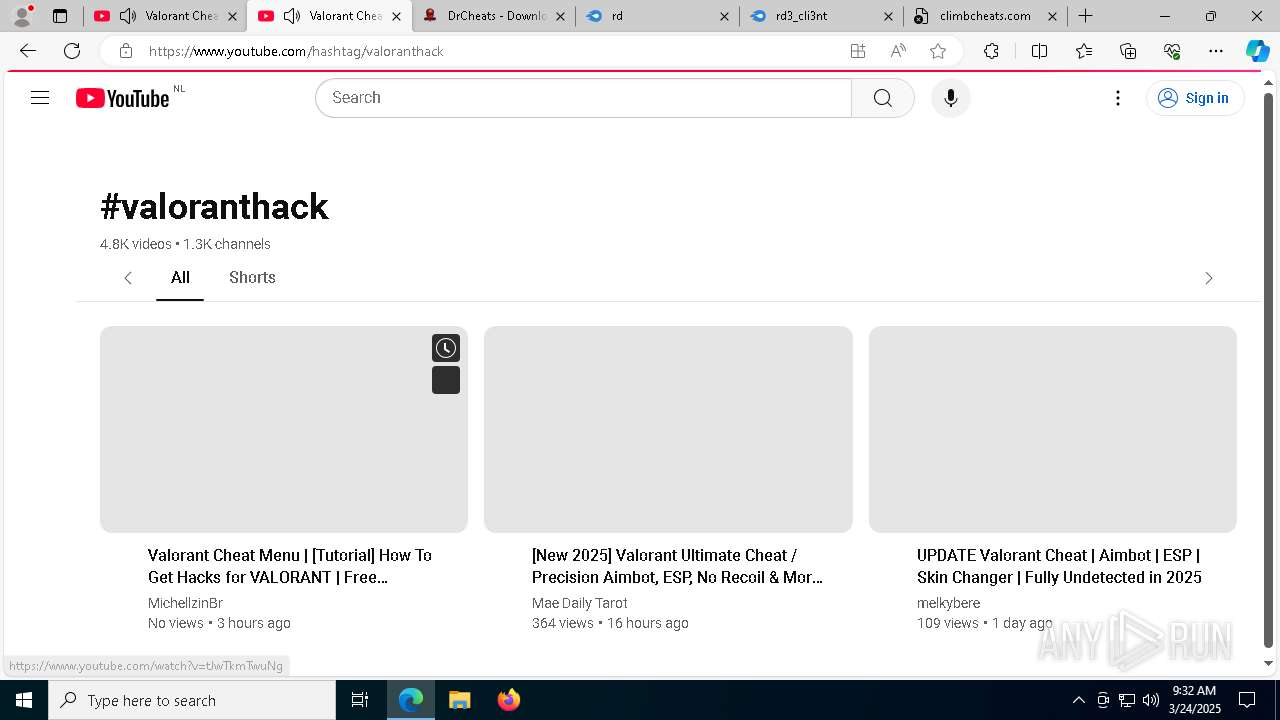Open YouTube settings three-dot menu

(1118, 98)
